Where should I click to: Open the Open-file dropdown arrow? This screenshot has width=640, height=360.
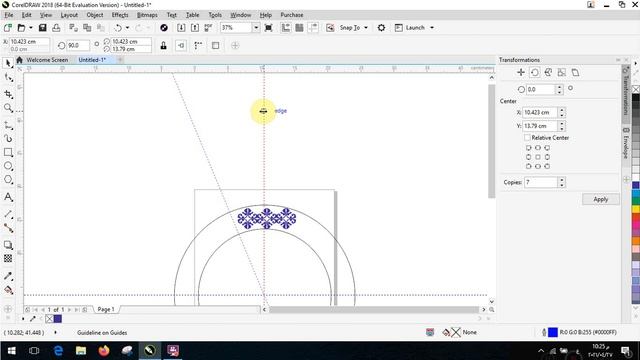[x=31, y=28]
